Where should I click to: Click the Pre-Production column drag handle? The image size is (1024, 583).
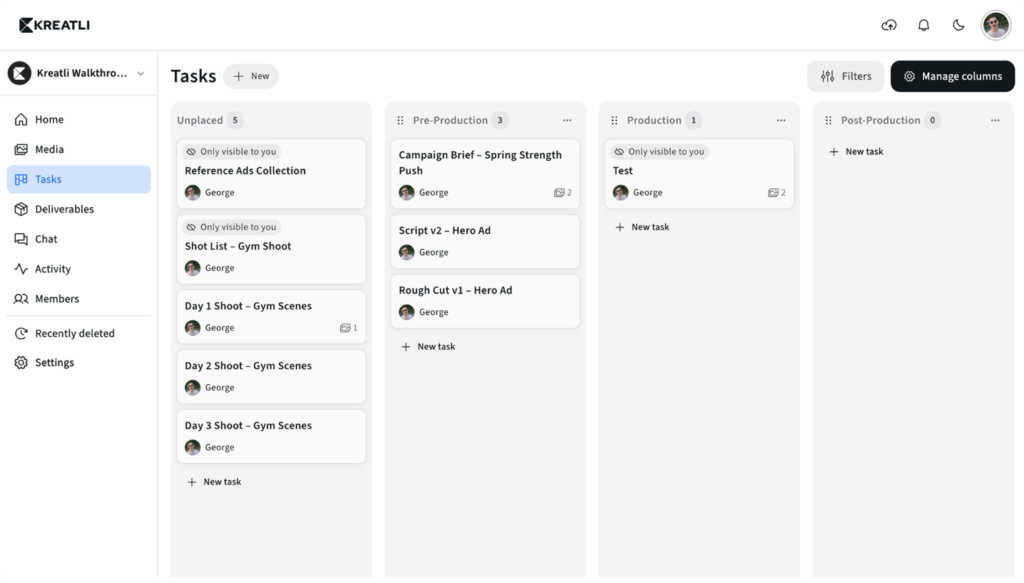(400, 120)
